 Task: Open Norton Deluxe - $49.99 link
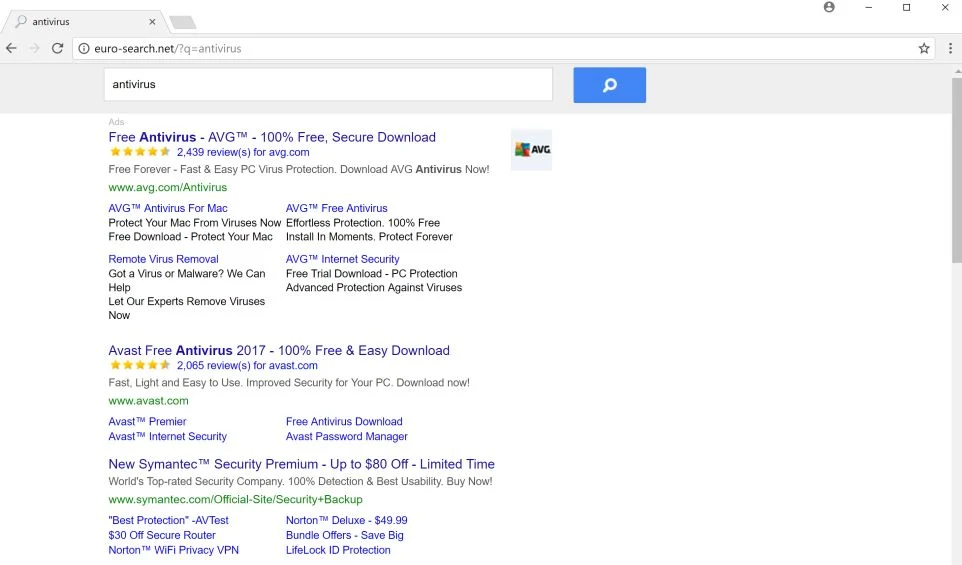[347, 520]
